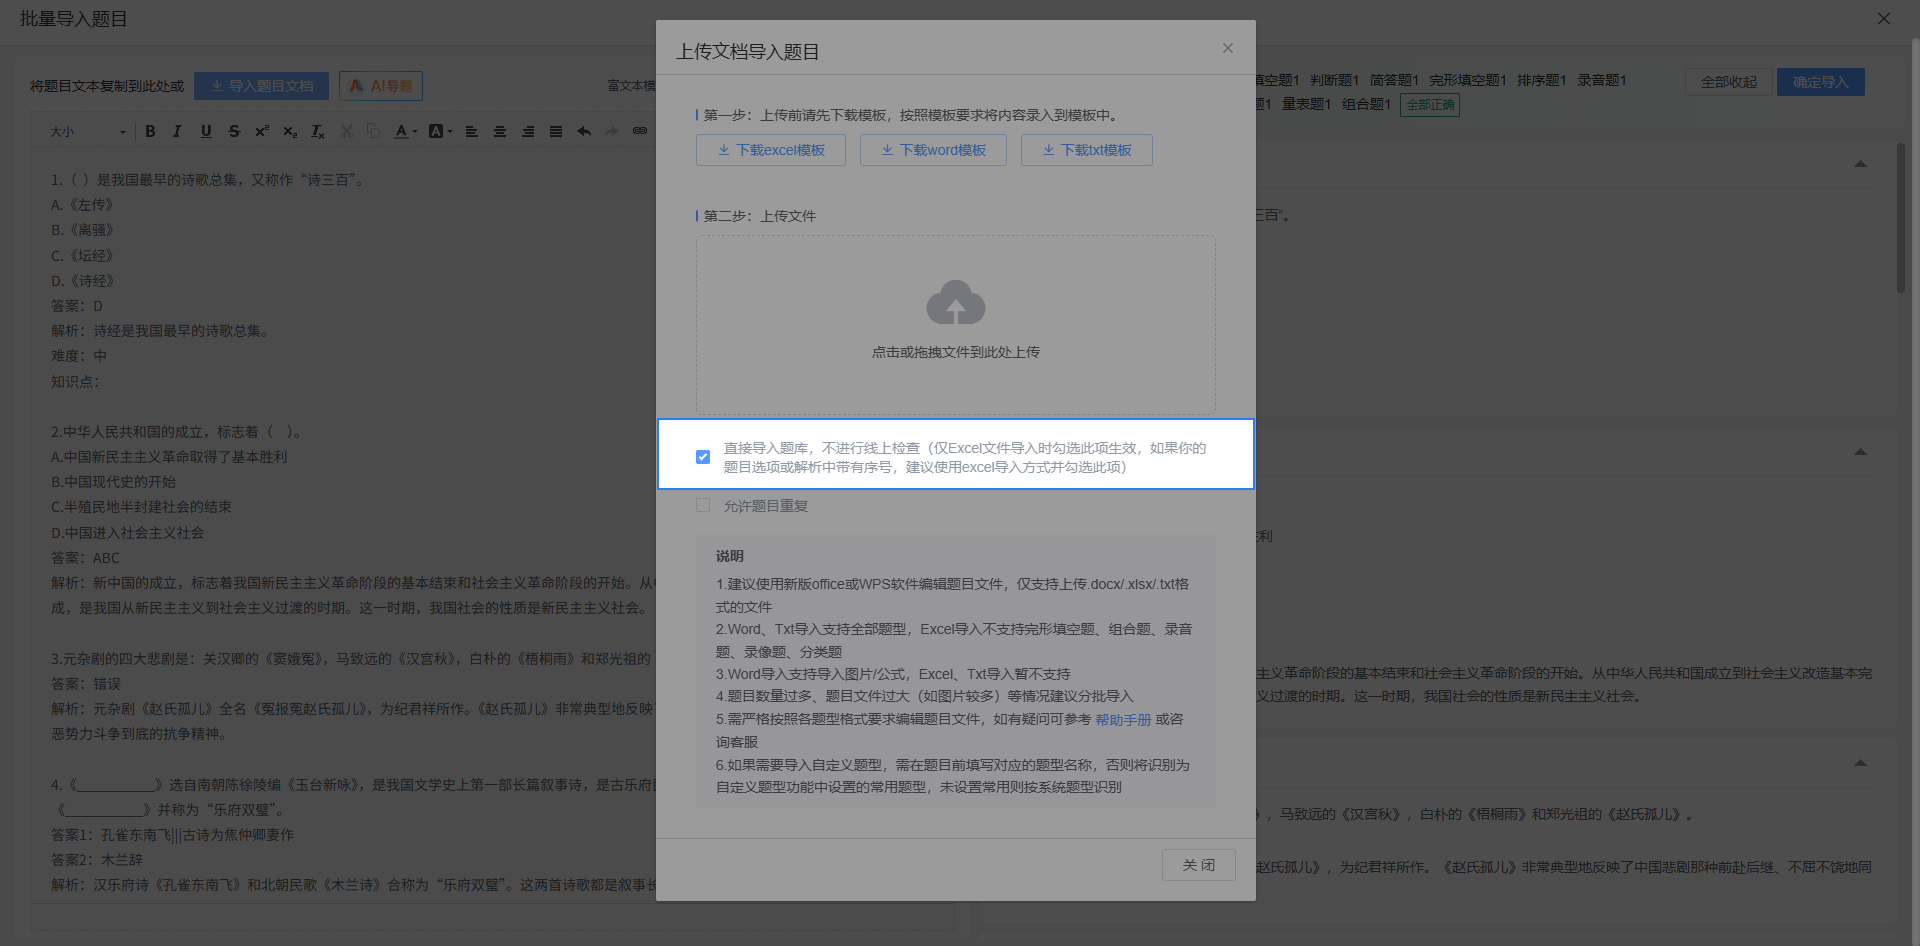Select the 判断题1 question type label
Screen dimensions: 1920x946
tap(1334, 80)
